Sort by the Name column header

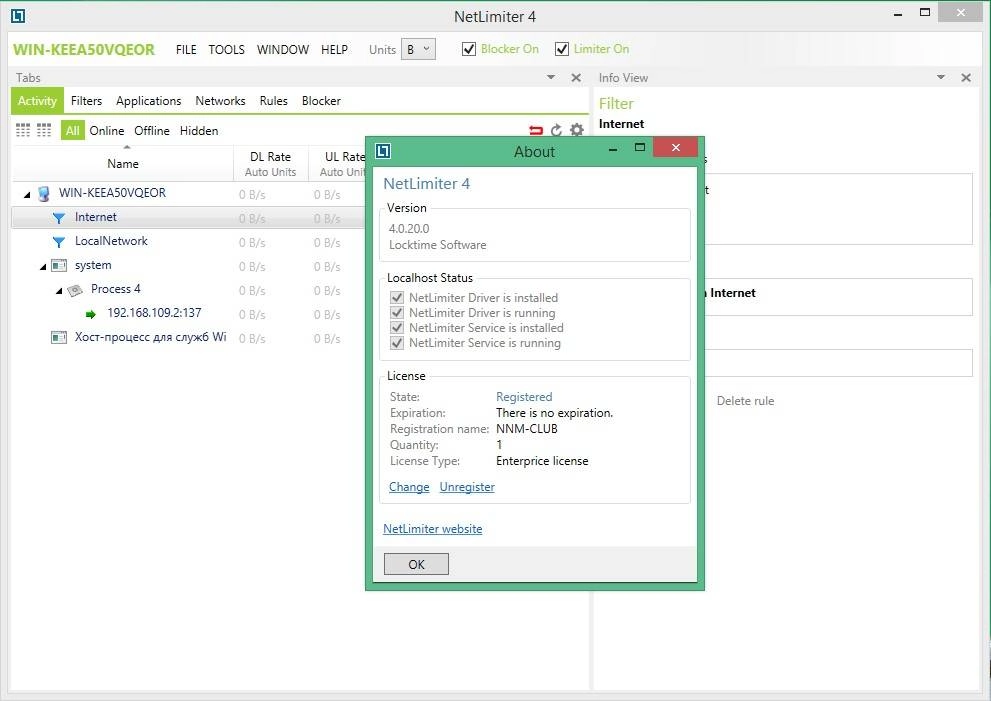click(x=123, y=164)
